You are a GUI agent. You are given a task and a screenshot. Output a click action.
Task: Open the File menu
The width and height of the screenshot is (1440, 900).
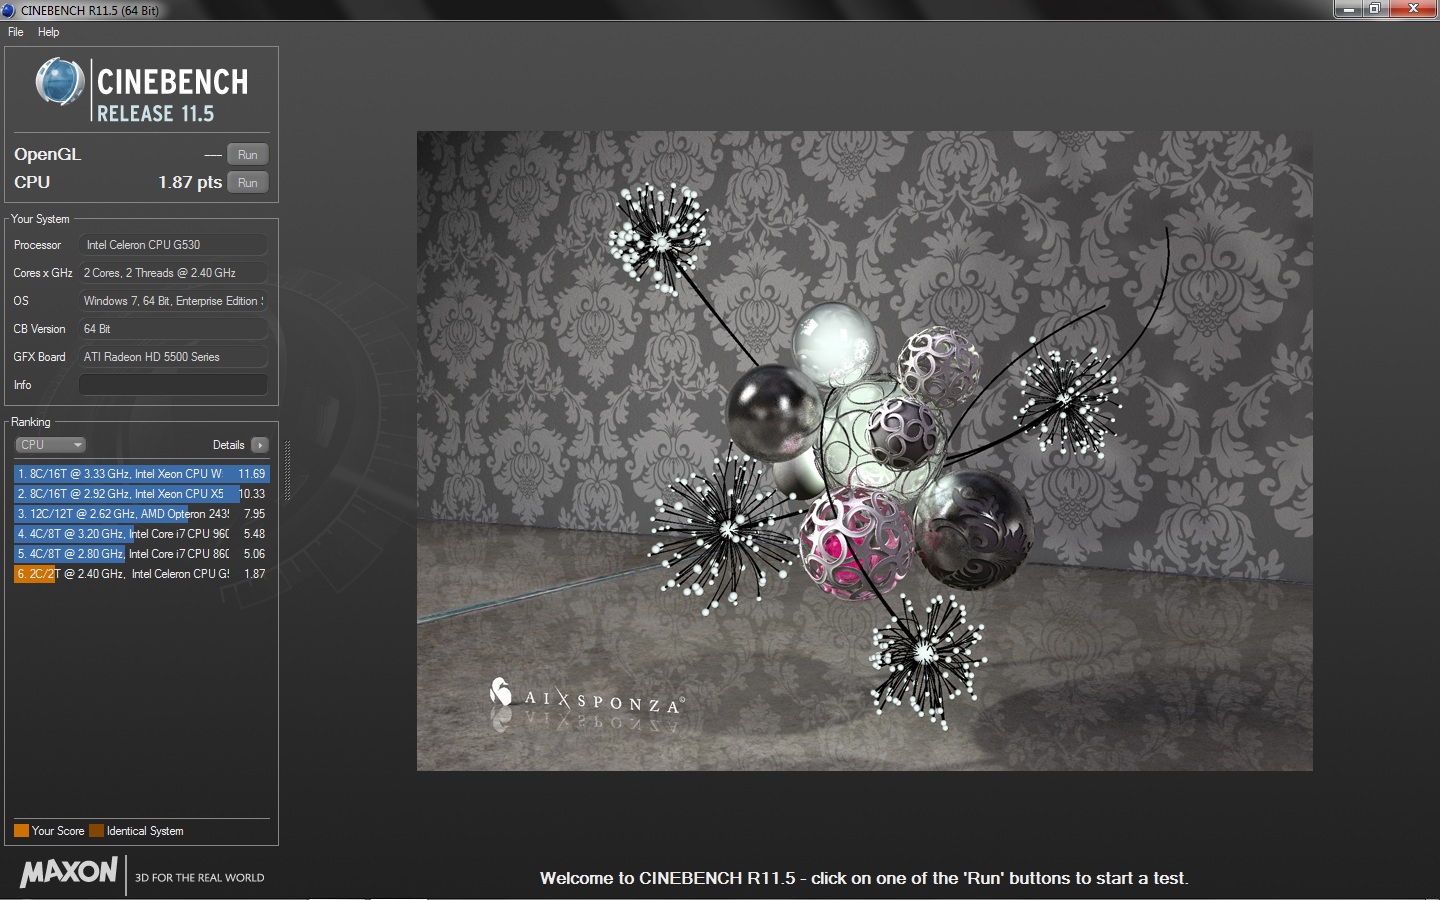tap(16, 32)
